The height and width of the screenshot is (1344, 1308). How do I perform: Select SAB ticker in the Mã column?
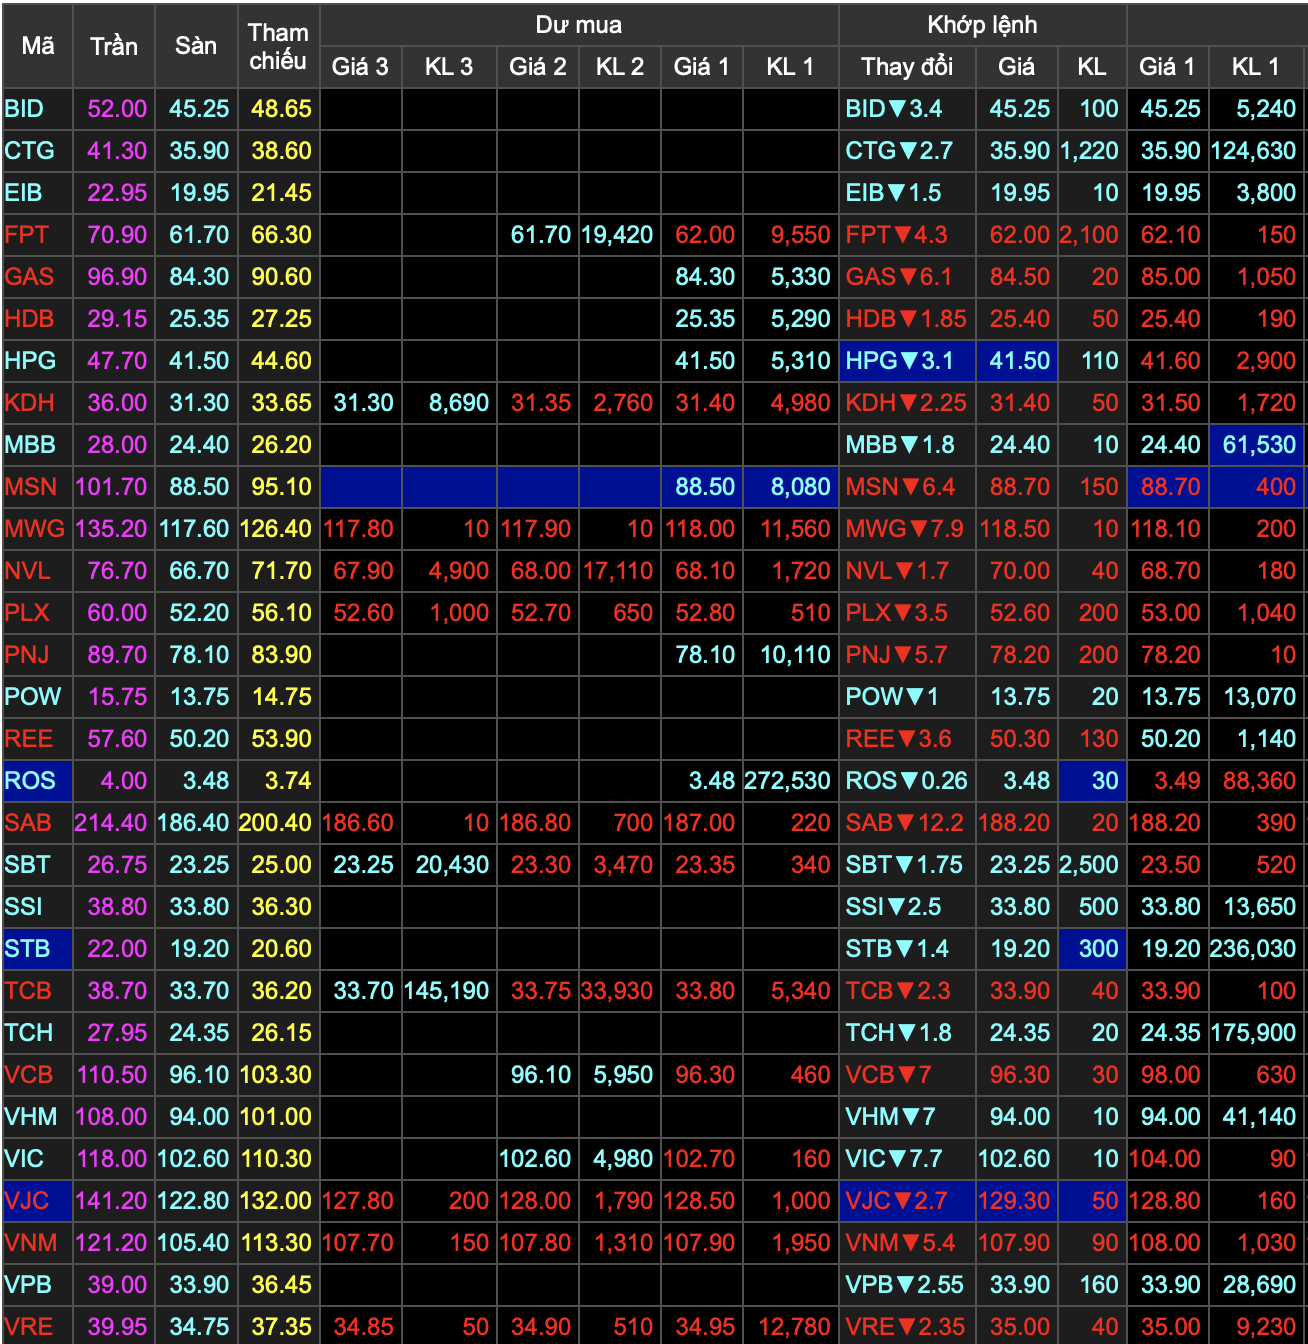click(38, 823)
